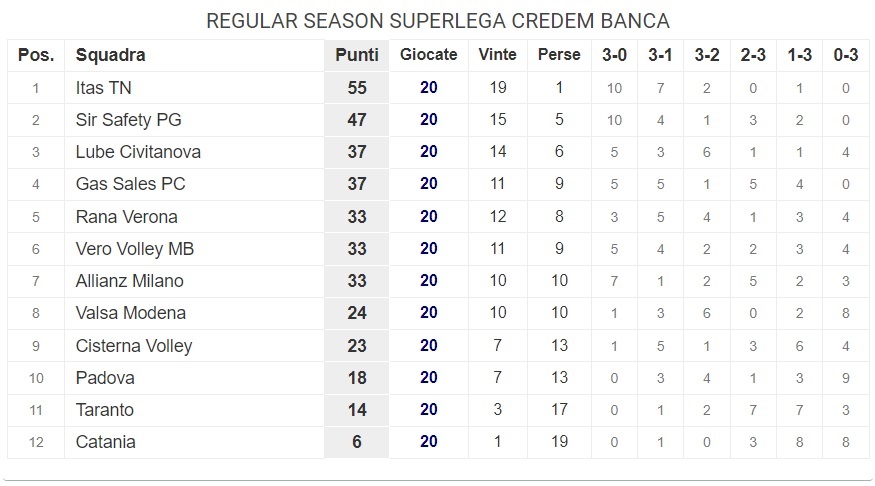
Task: Click the 0-3 results column header
Action: coord(845,55)
